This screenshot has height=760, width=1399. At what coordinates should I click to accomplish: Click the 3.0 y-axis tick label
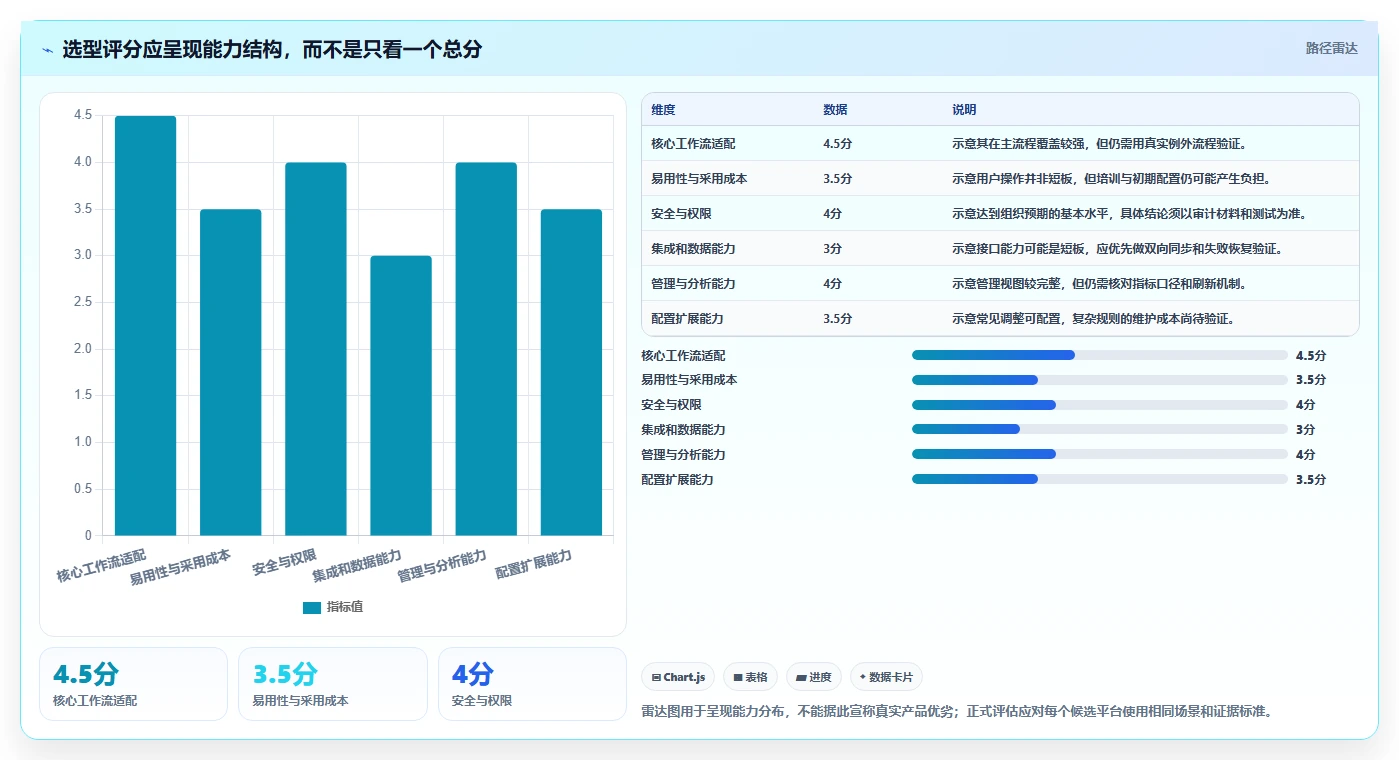[82, 255]
